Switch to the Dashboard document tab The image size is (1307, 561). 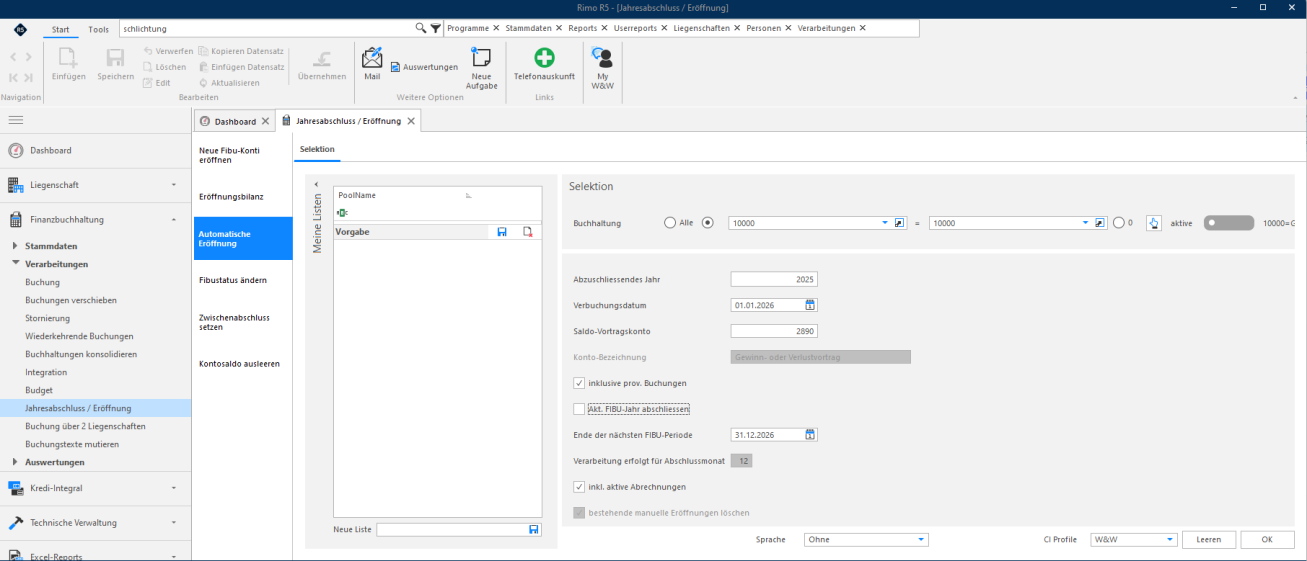point(235,122)
